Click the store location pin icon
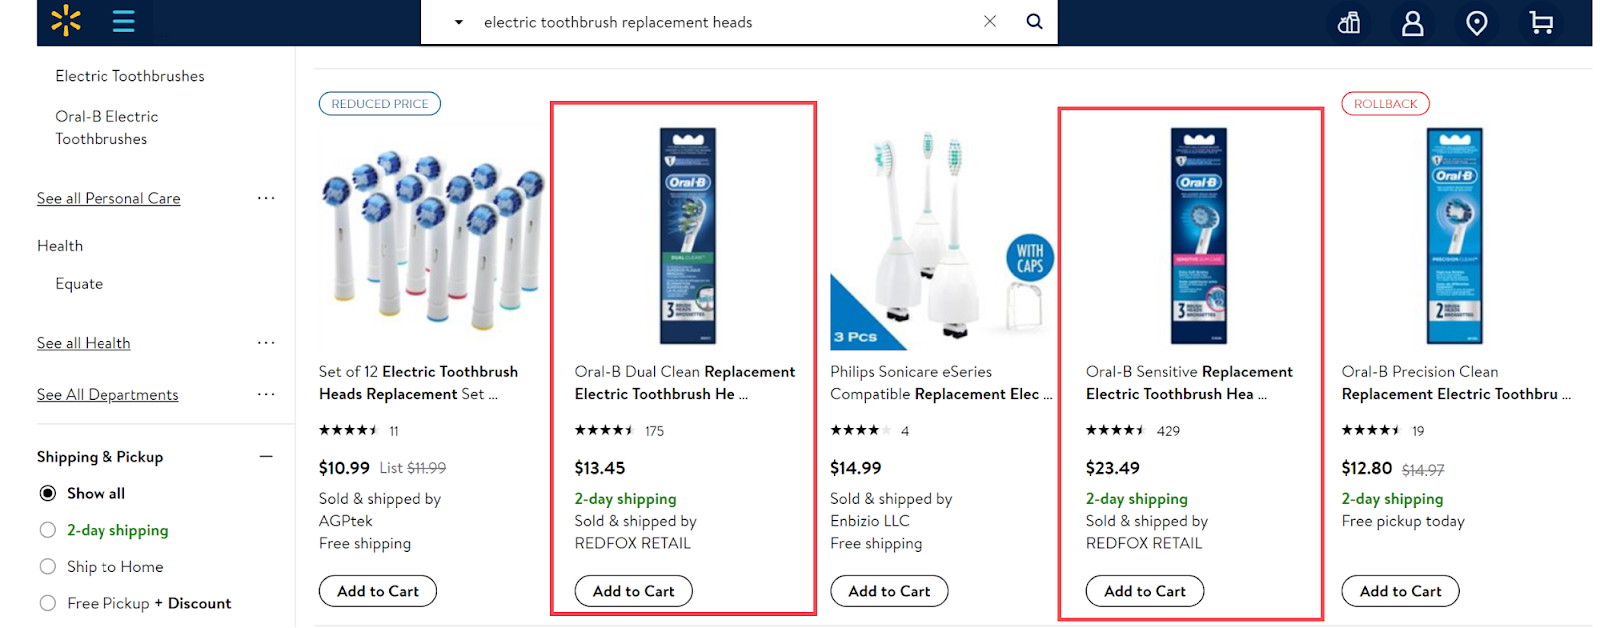 [x=1476, y=22]
